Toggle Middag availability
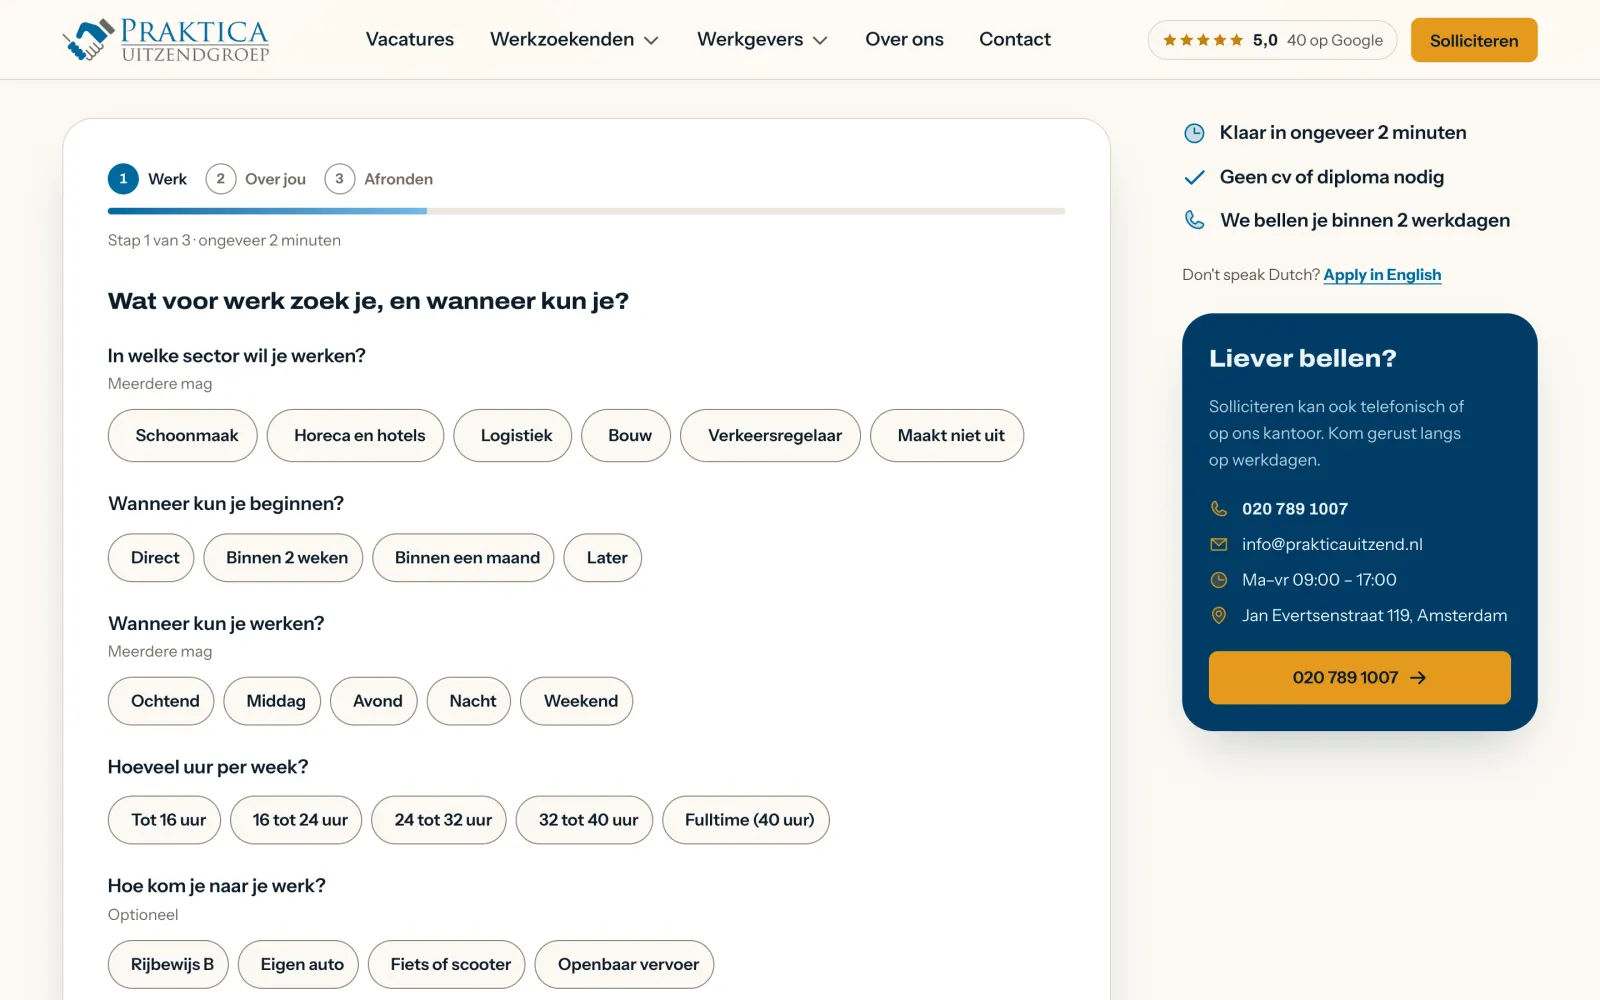This screenshot has width=1600, height=1000. 272,701
